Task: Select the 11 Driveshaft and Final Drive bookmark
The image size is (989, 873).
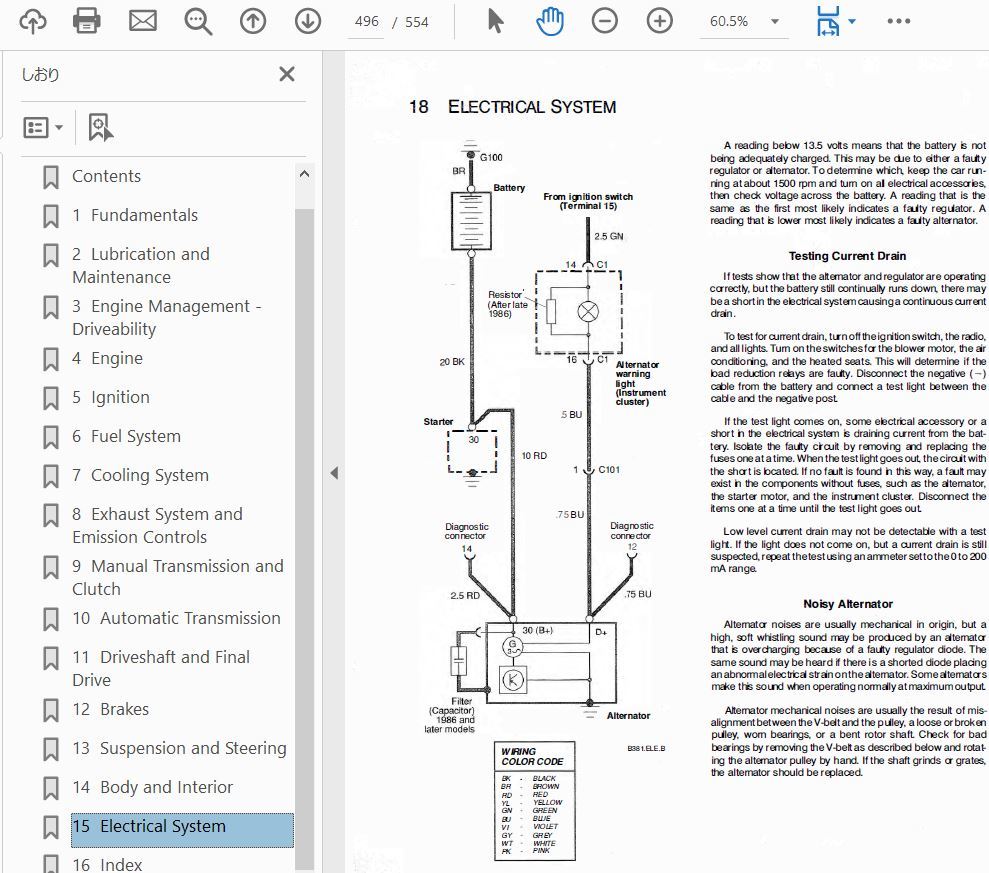Action: pos(161,669)
